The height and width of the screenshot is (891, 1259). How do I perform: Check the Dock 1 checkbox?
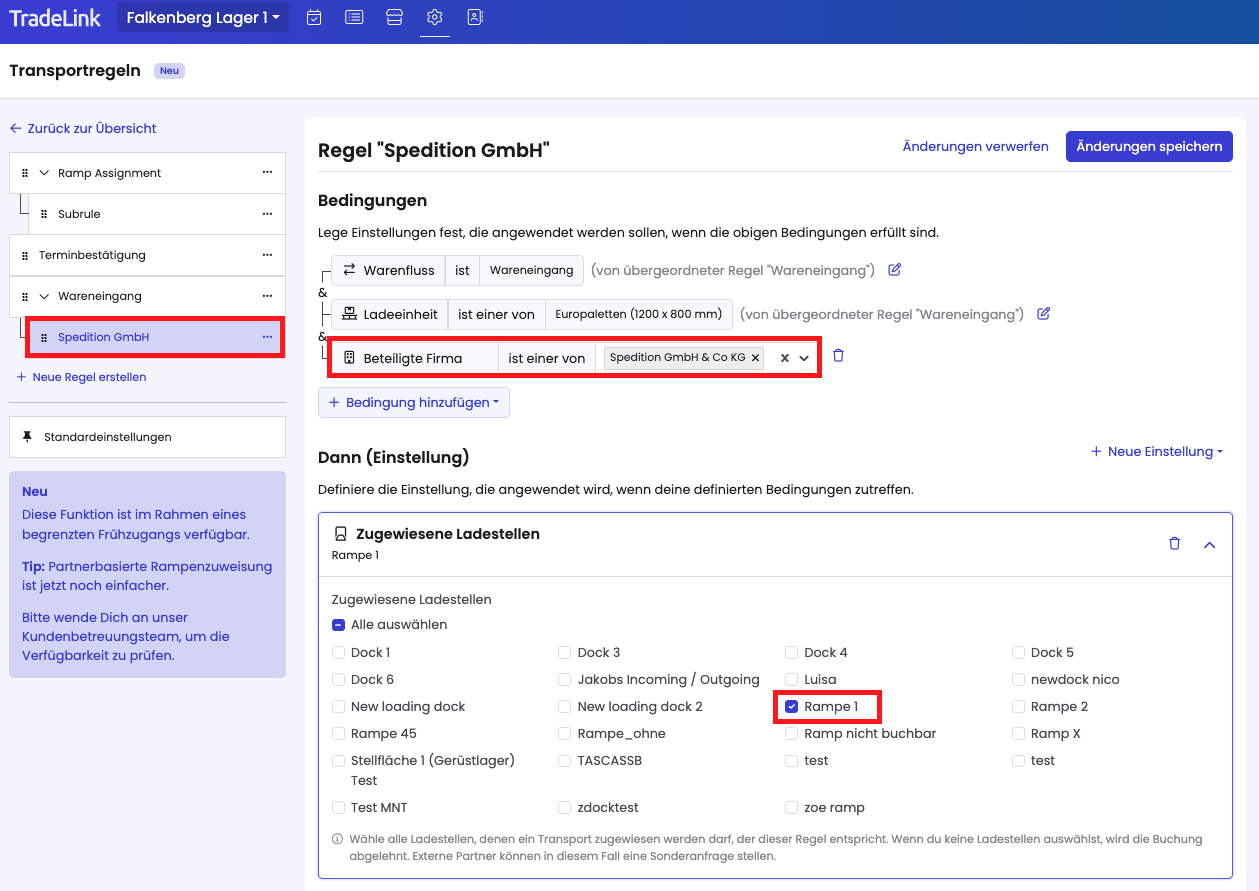point(338,653)
